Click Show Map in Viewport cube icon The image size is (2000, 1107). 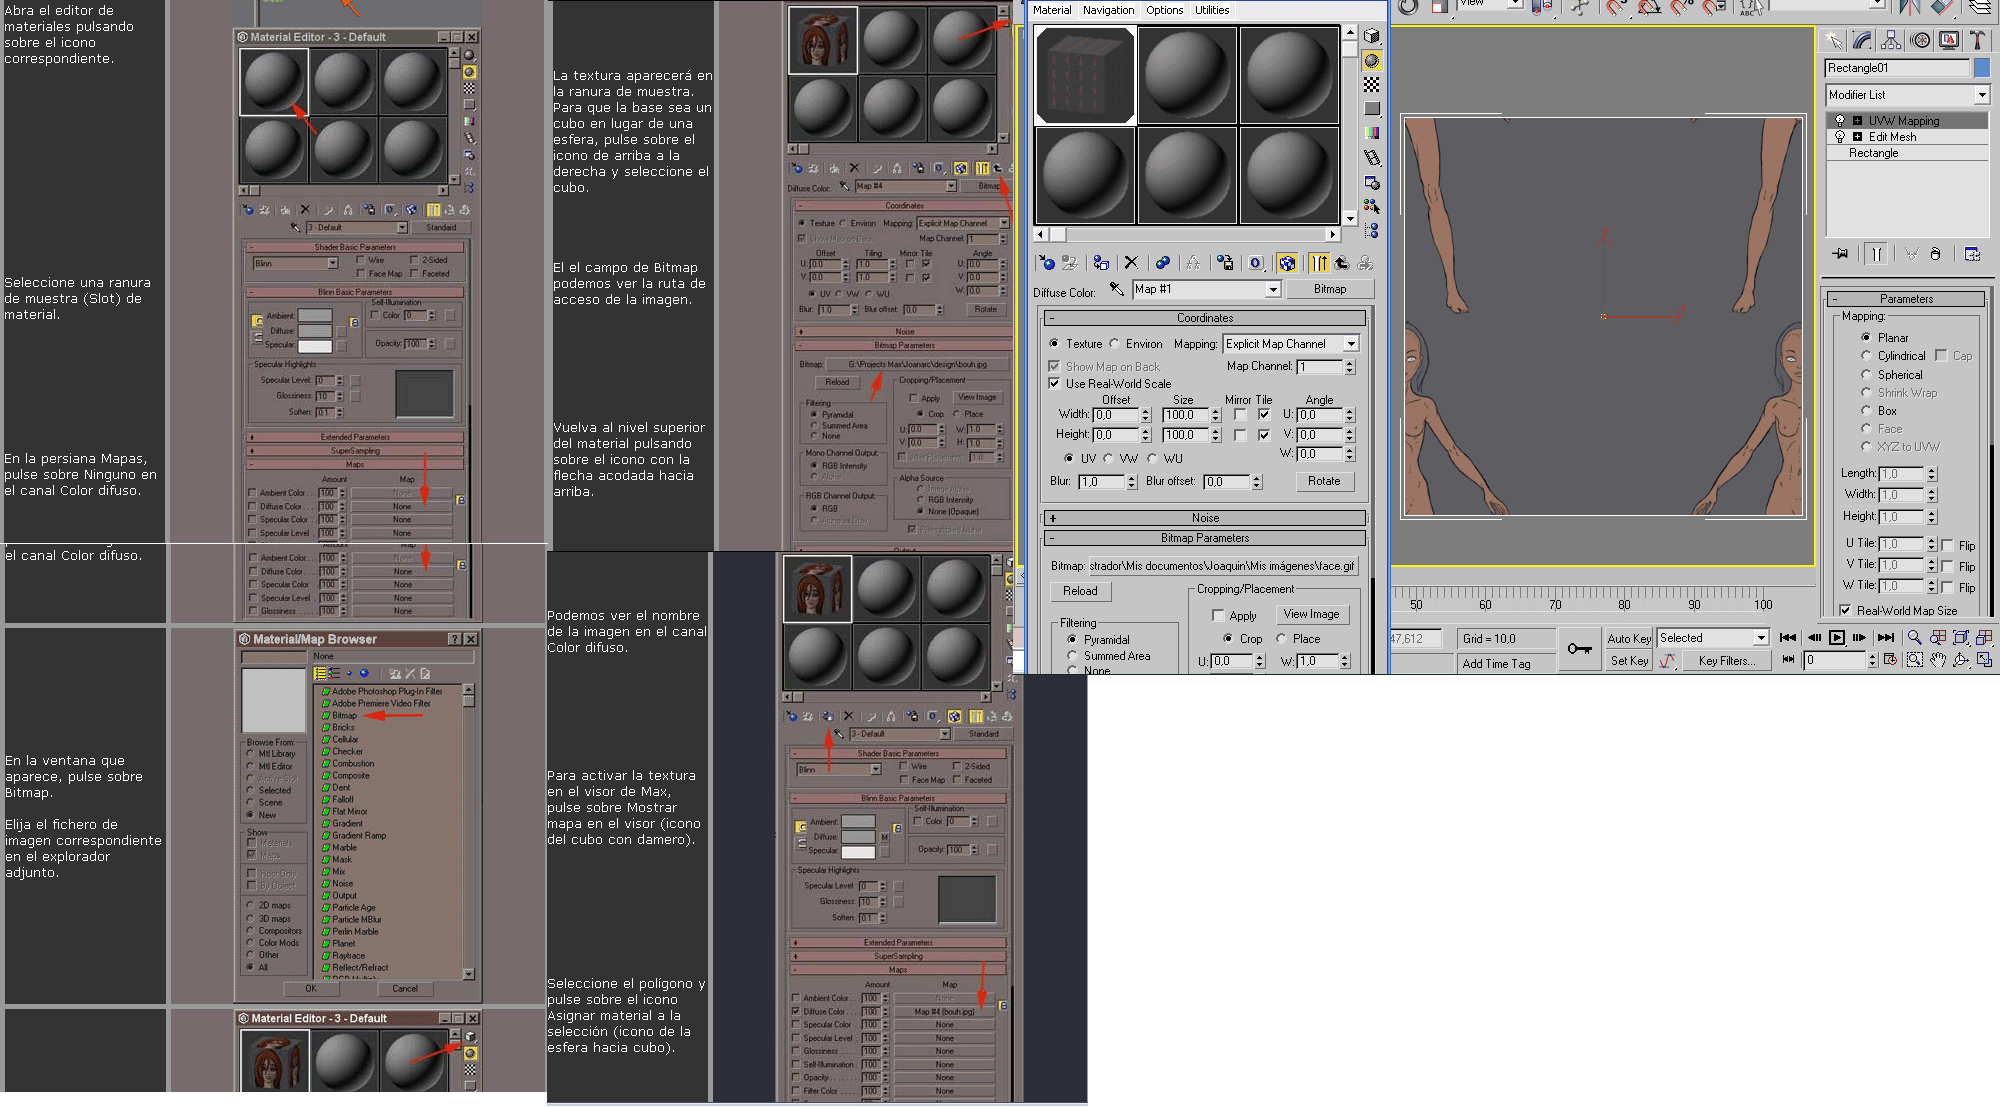[1287, 263]
